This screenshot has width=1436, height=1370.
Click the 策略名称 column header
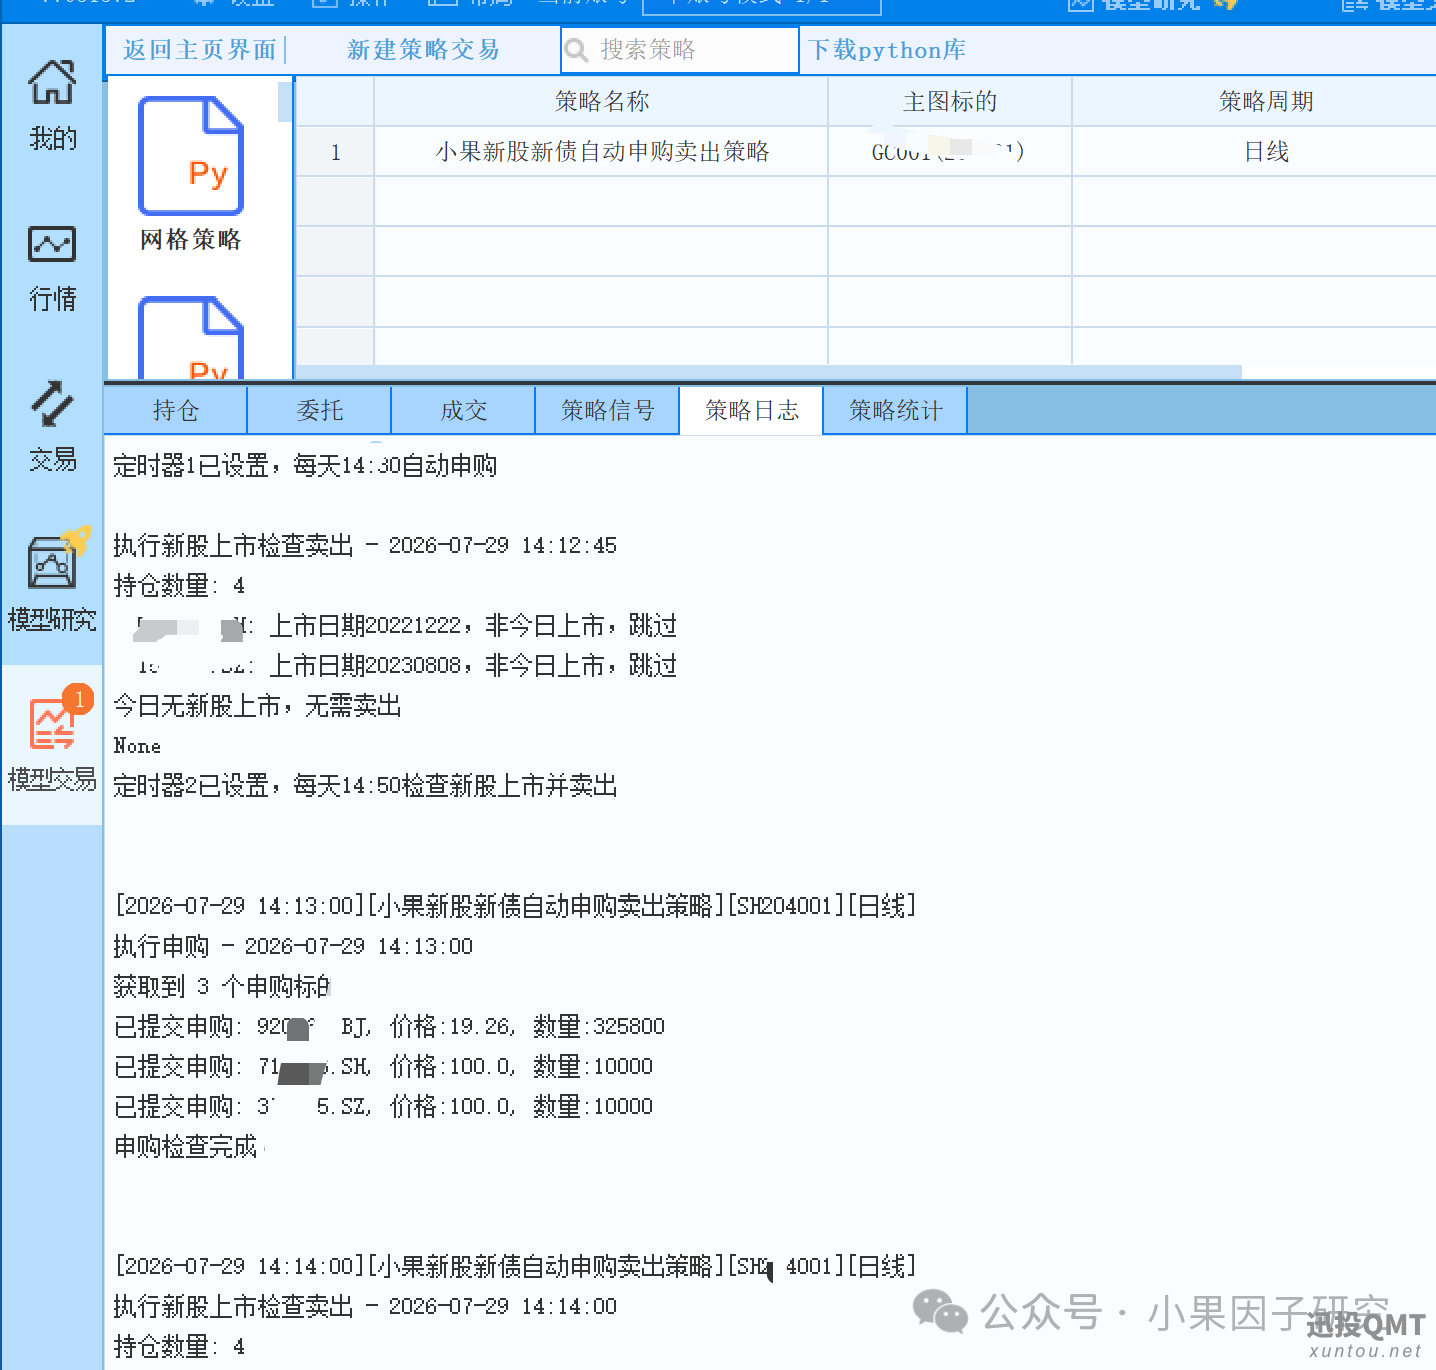pyautogui.click(x=601, y=101)
